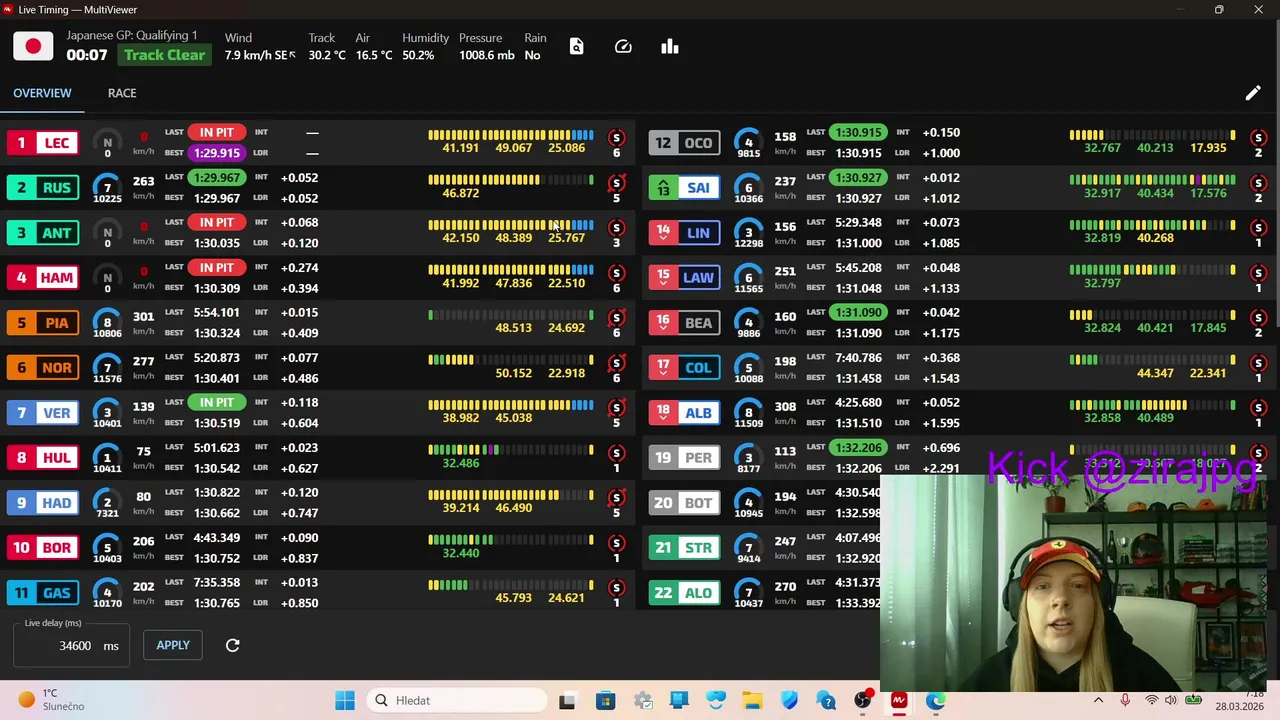
Task: Click OCO's mini sector progress bars
Action: tap(1152, 135)
